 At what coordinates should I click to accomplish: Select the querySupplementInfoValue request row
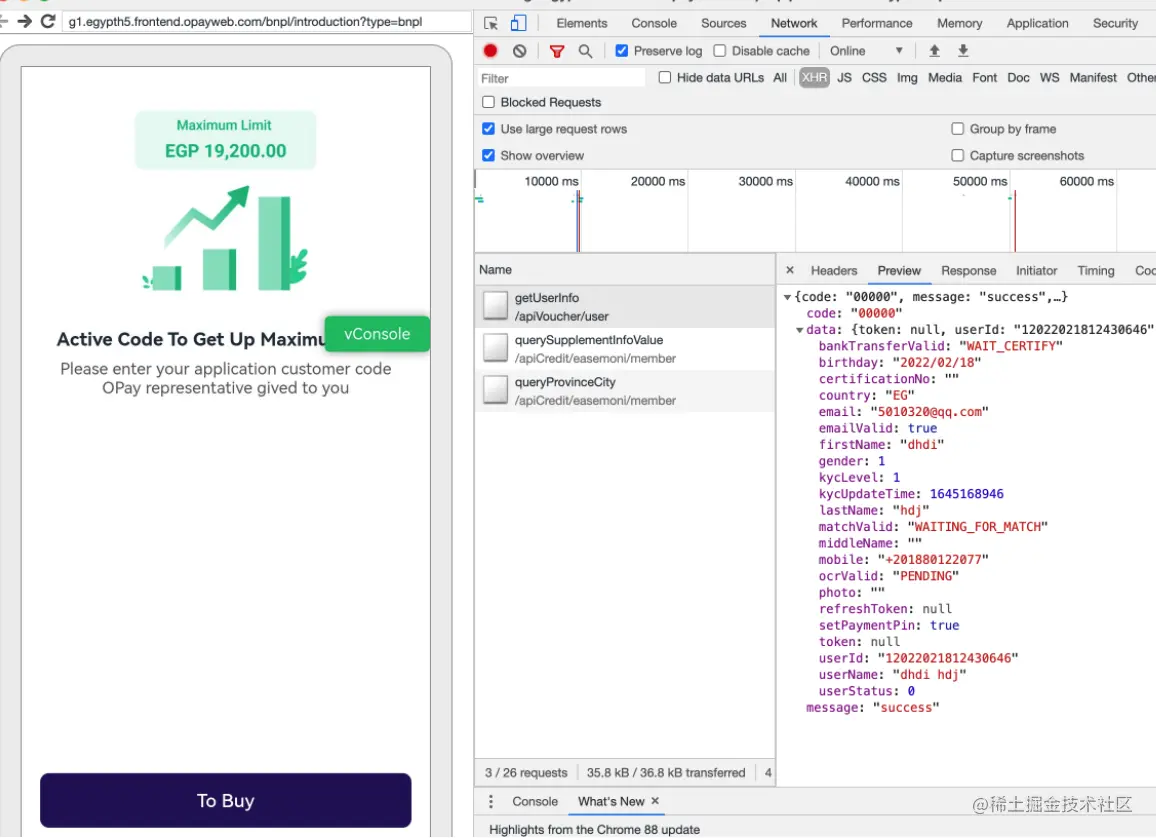point(625,349)
